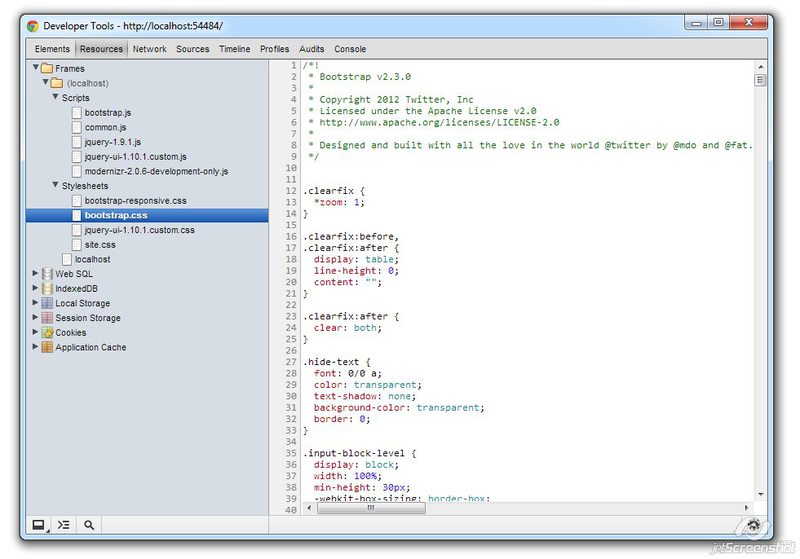Select common.js script
This screenshot has height=559, width=800.
pyautogui.click(x=105, y=127)
